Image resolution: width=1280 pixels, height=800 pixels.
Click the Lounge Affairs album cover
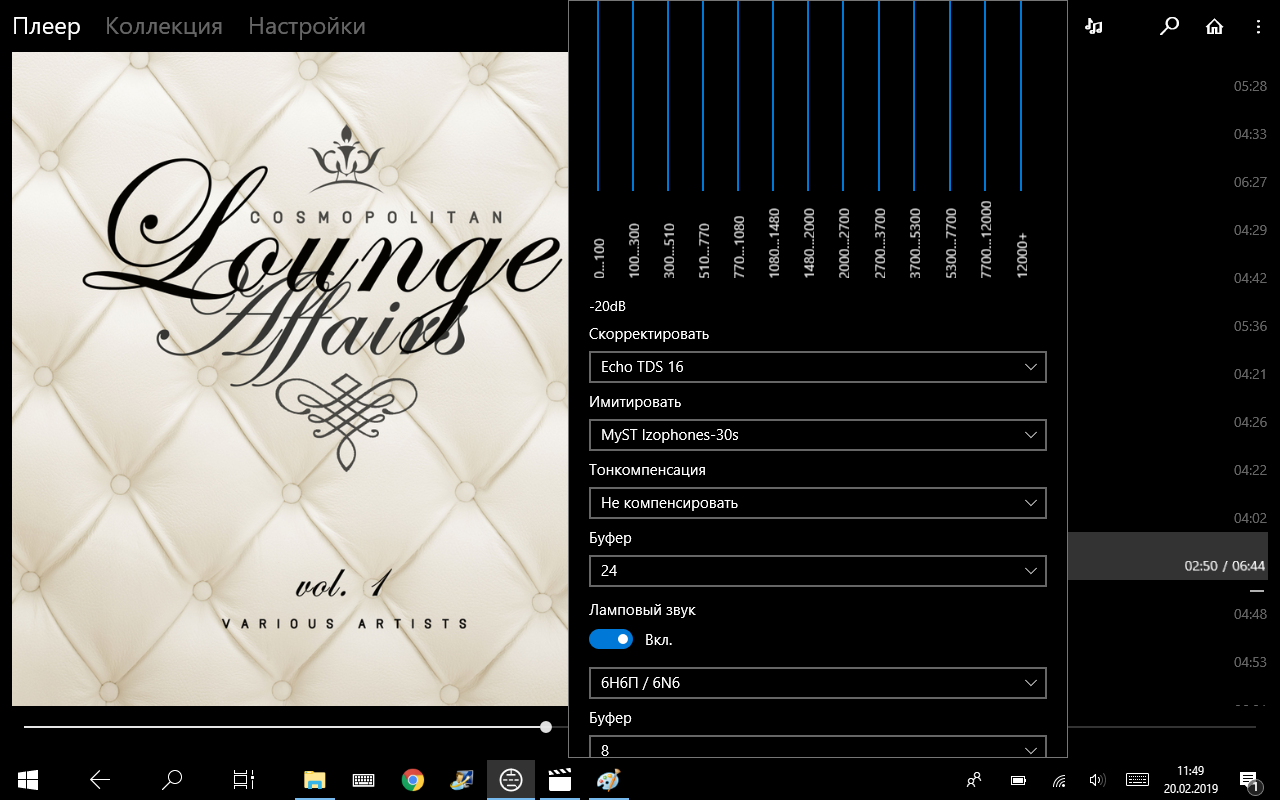(290, 379)
